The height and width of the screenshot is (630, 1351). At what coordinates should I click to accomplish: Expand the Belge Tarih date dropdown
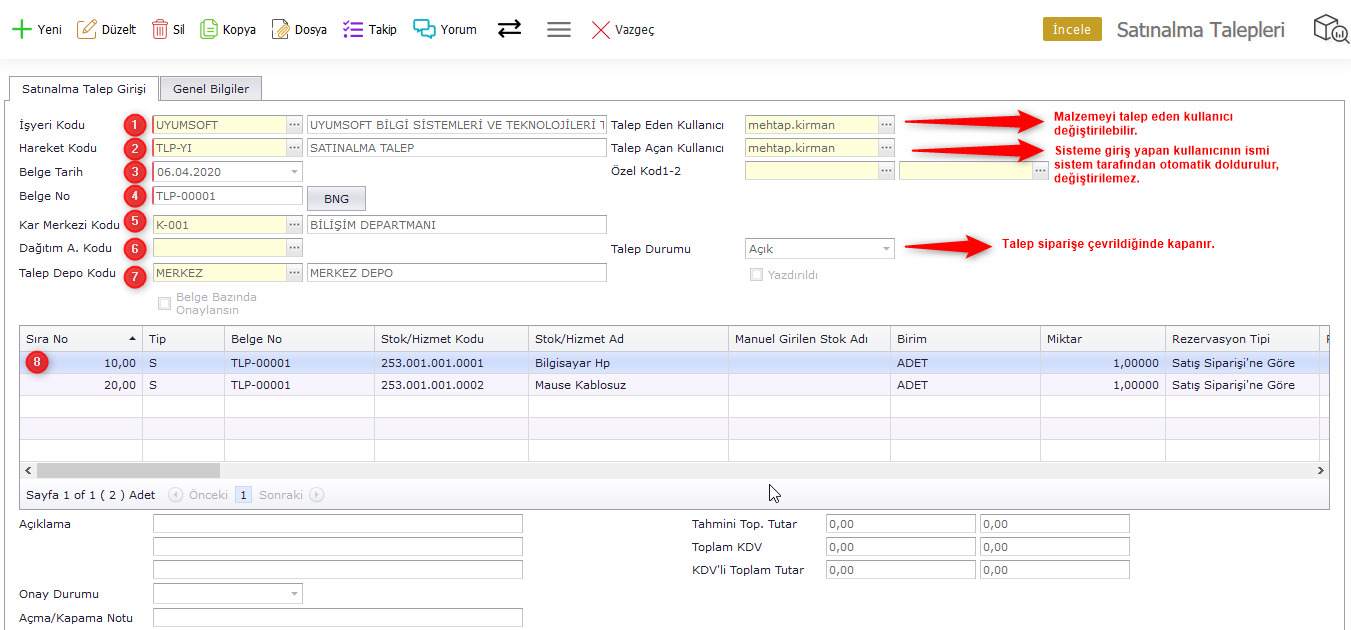(294, 172)
